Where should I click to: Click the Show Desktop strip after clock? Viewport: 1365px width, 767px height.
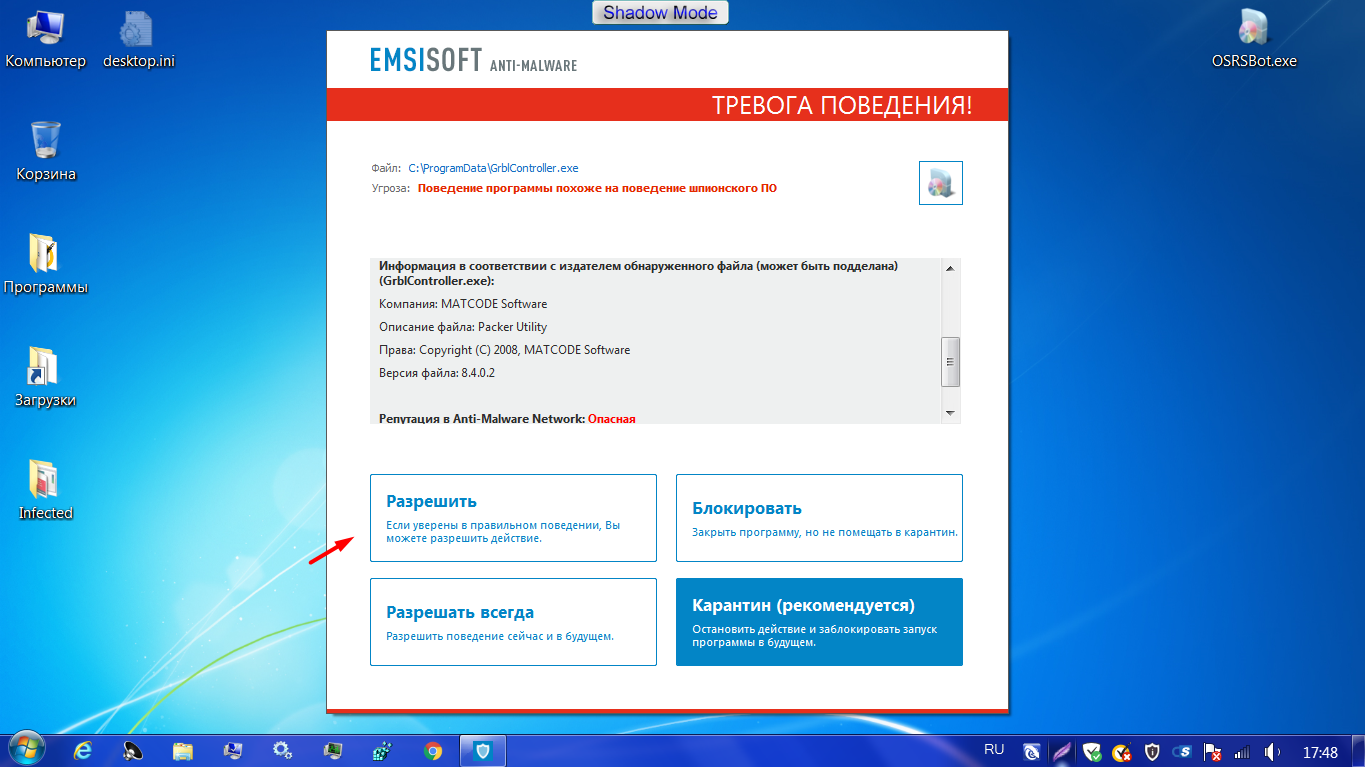(x=1358, y=751)
